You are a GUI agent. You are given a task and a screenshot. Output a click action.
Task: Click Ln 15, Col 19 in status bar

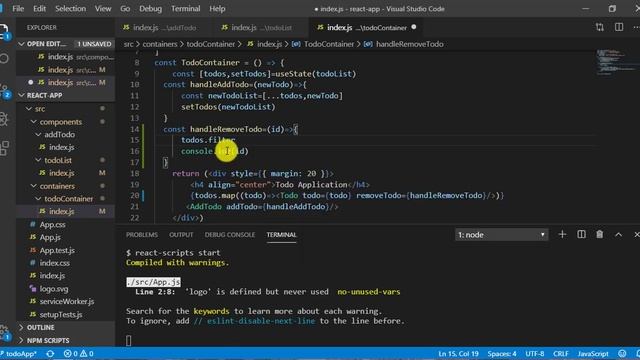(x=458, y=353)
